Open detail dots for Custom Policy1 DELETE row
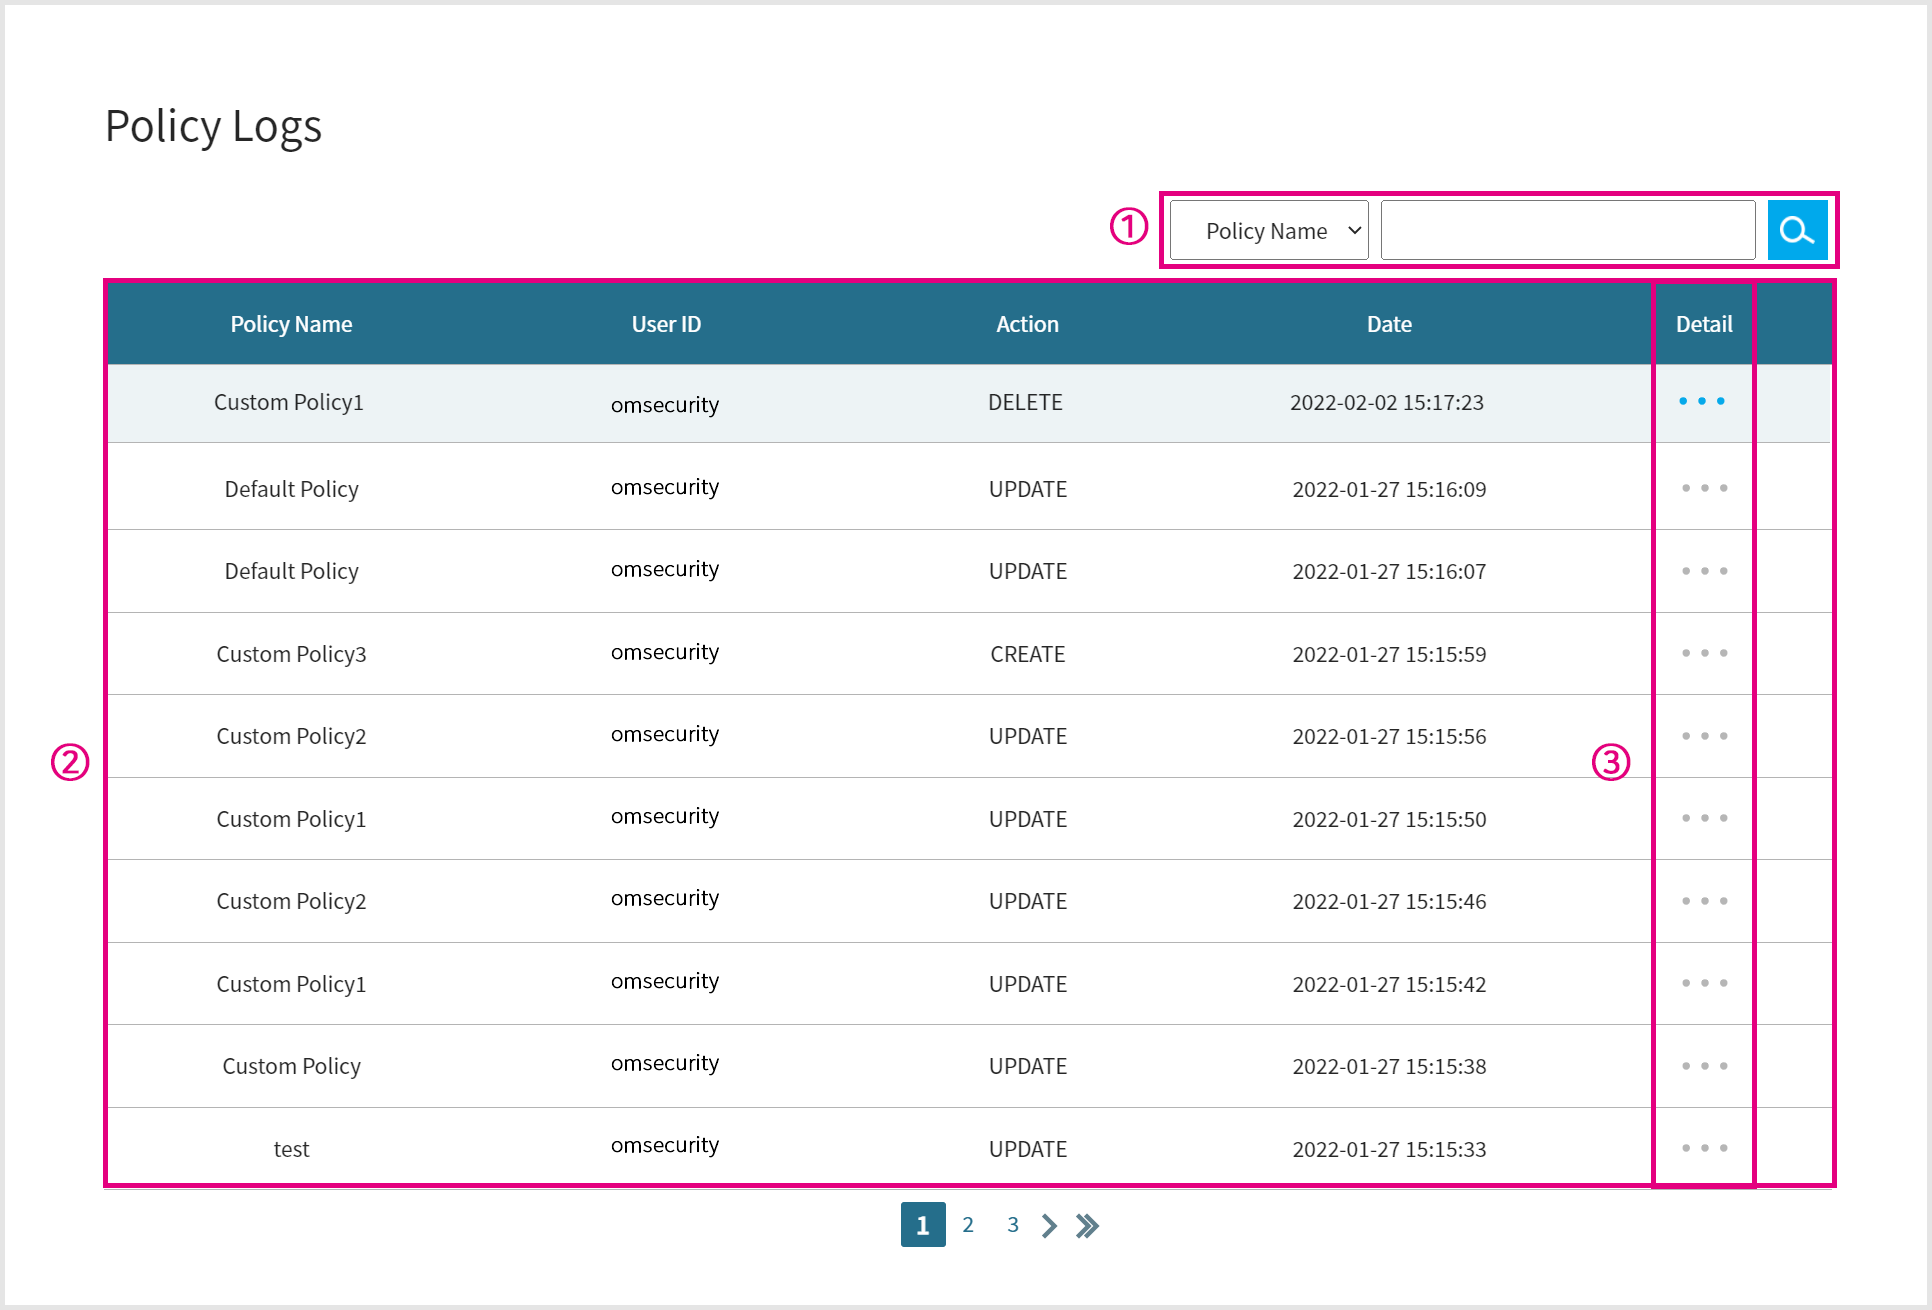The width and height of the screenshot is (1932, 1310). point(1702,401)
